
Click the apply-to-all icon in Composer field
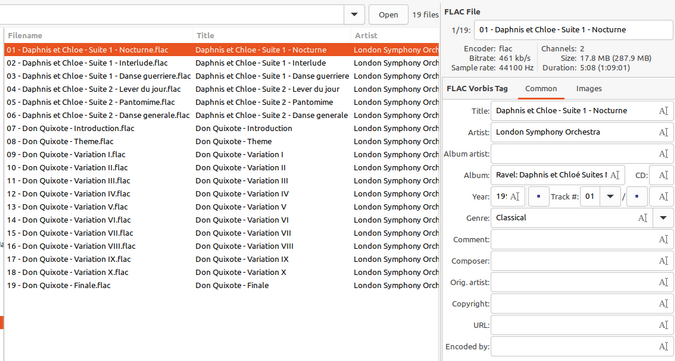[663, 261]
